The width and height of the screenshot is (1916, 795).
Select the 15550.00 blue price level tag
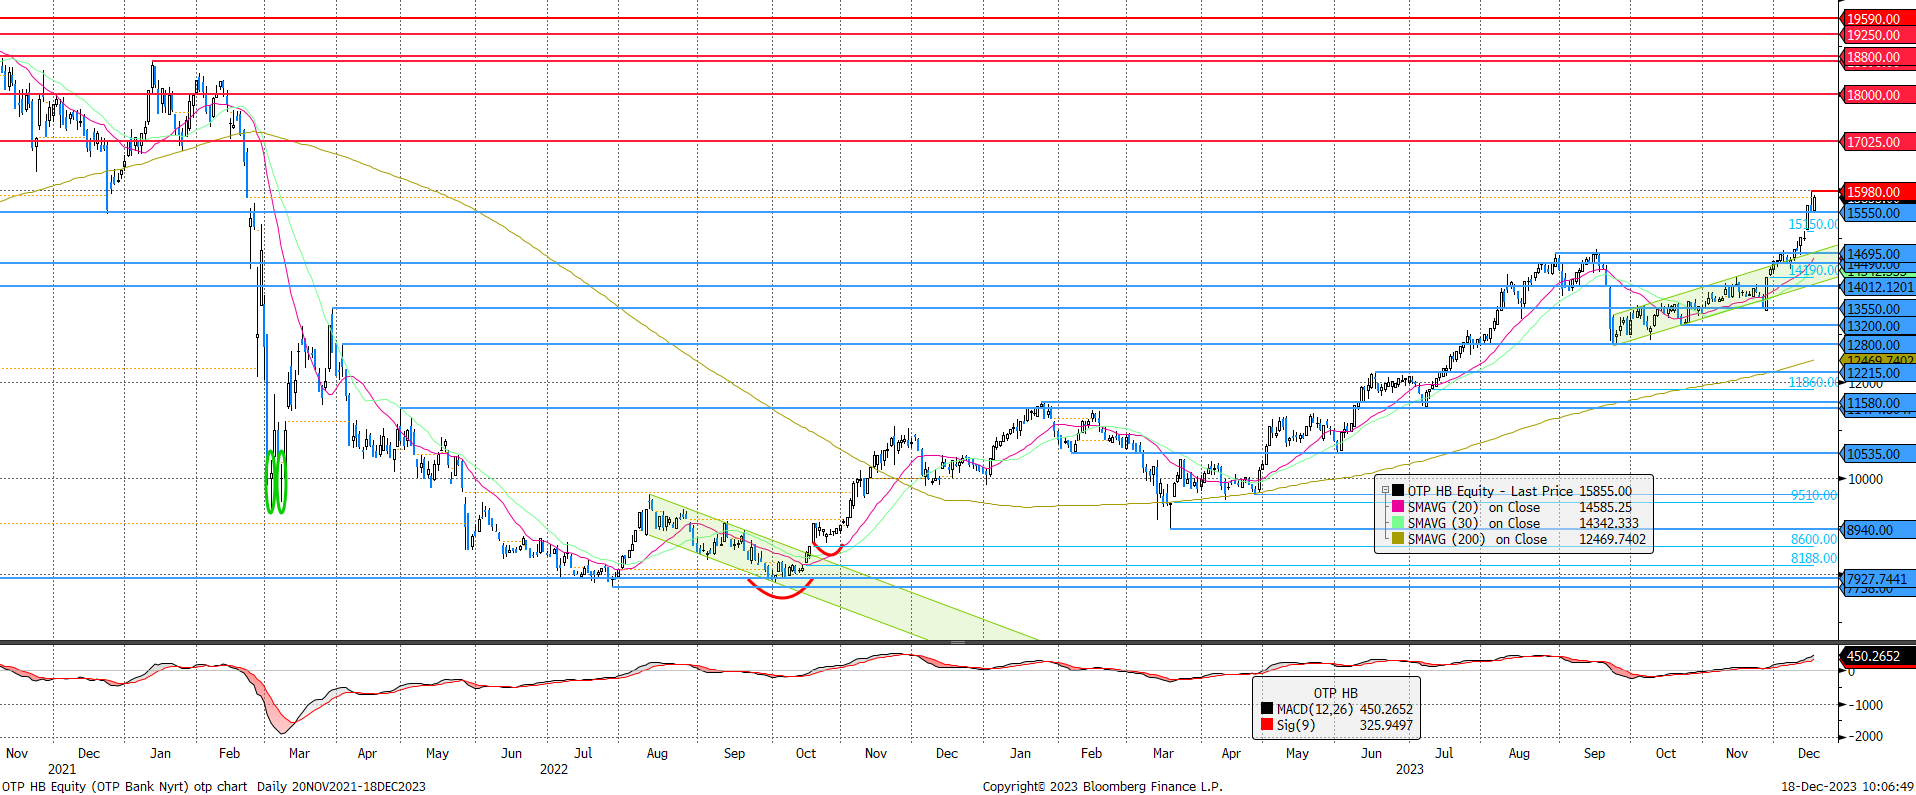(1878, 213)
